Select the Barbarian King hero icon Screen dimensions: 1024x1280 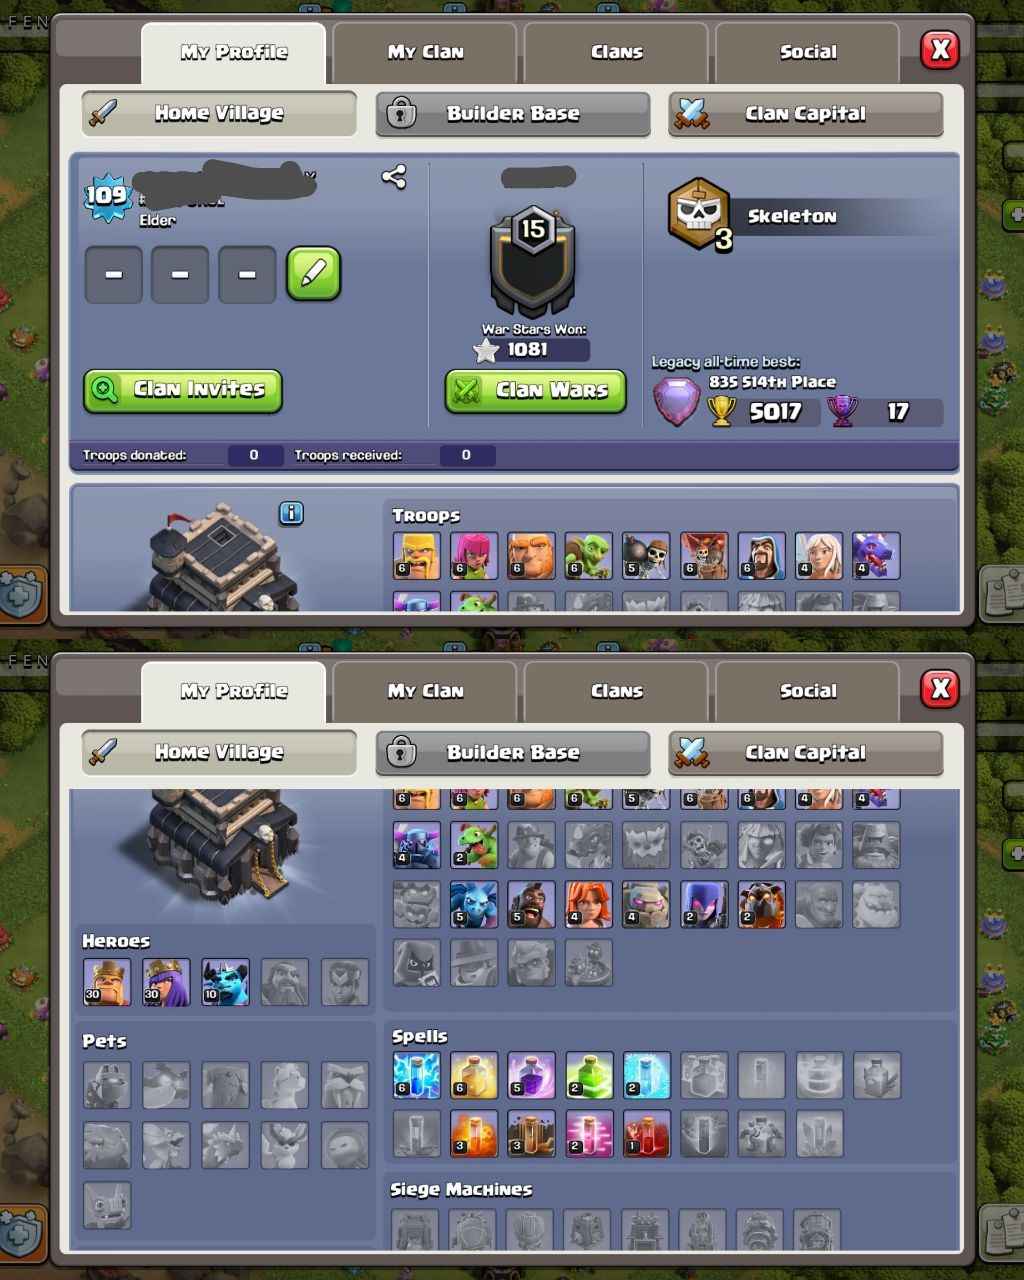click(106, 982)
